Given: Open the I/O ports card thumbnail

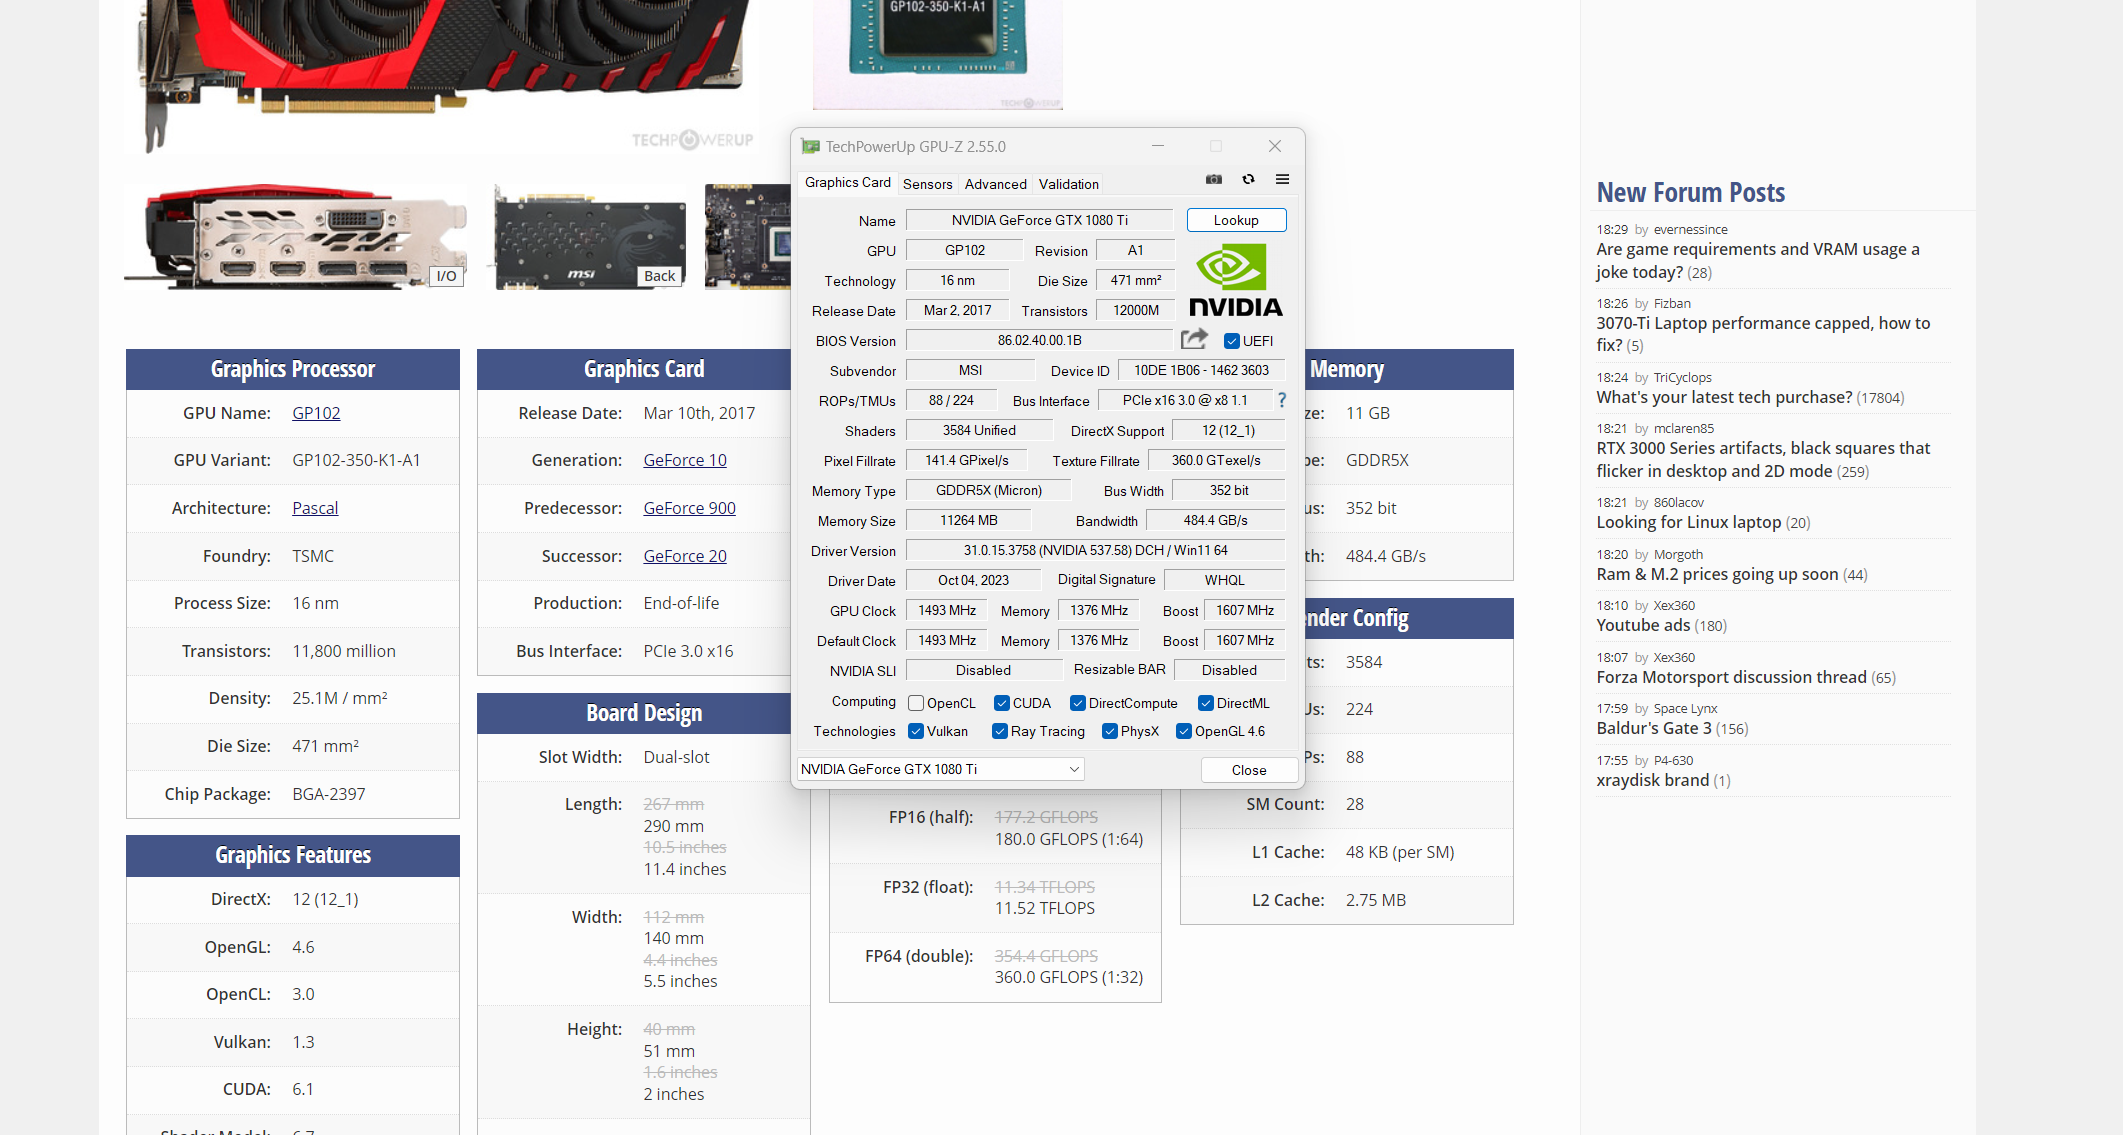Looking at the screenshot, I should 295,238.
